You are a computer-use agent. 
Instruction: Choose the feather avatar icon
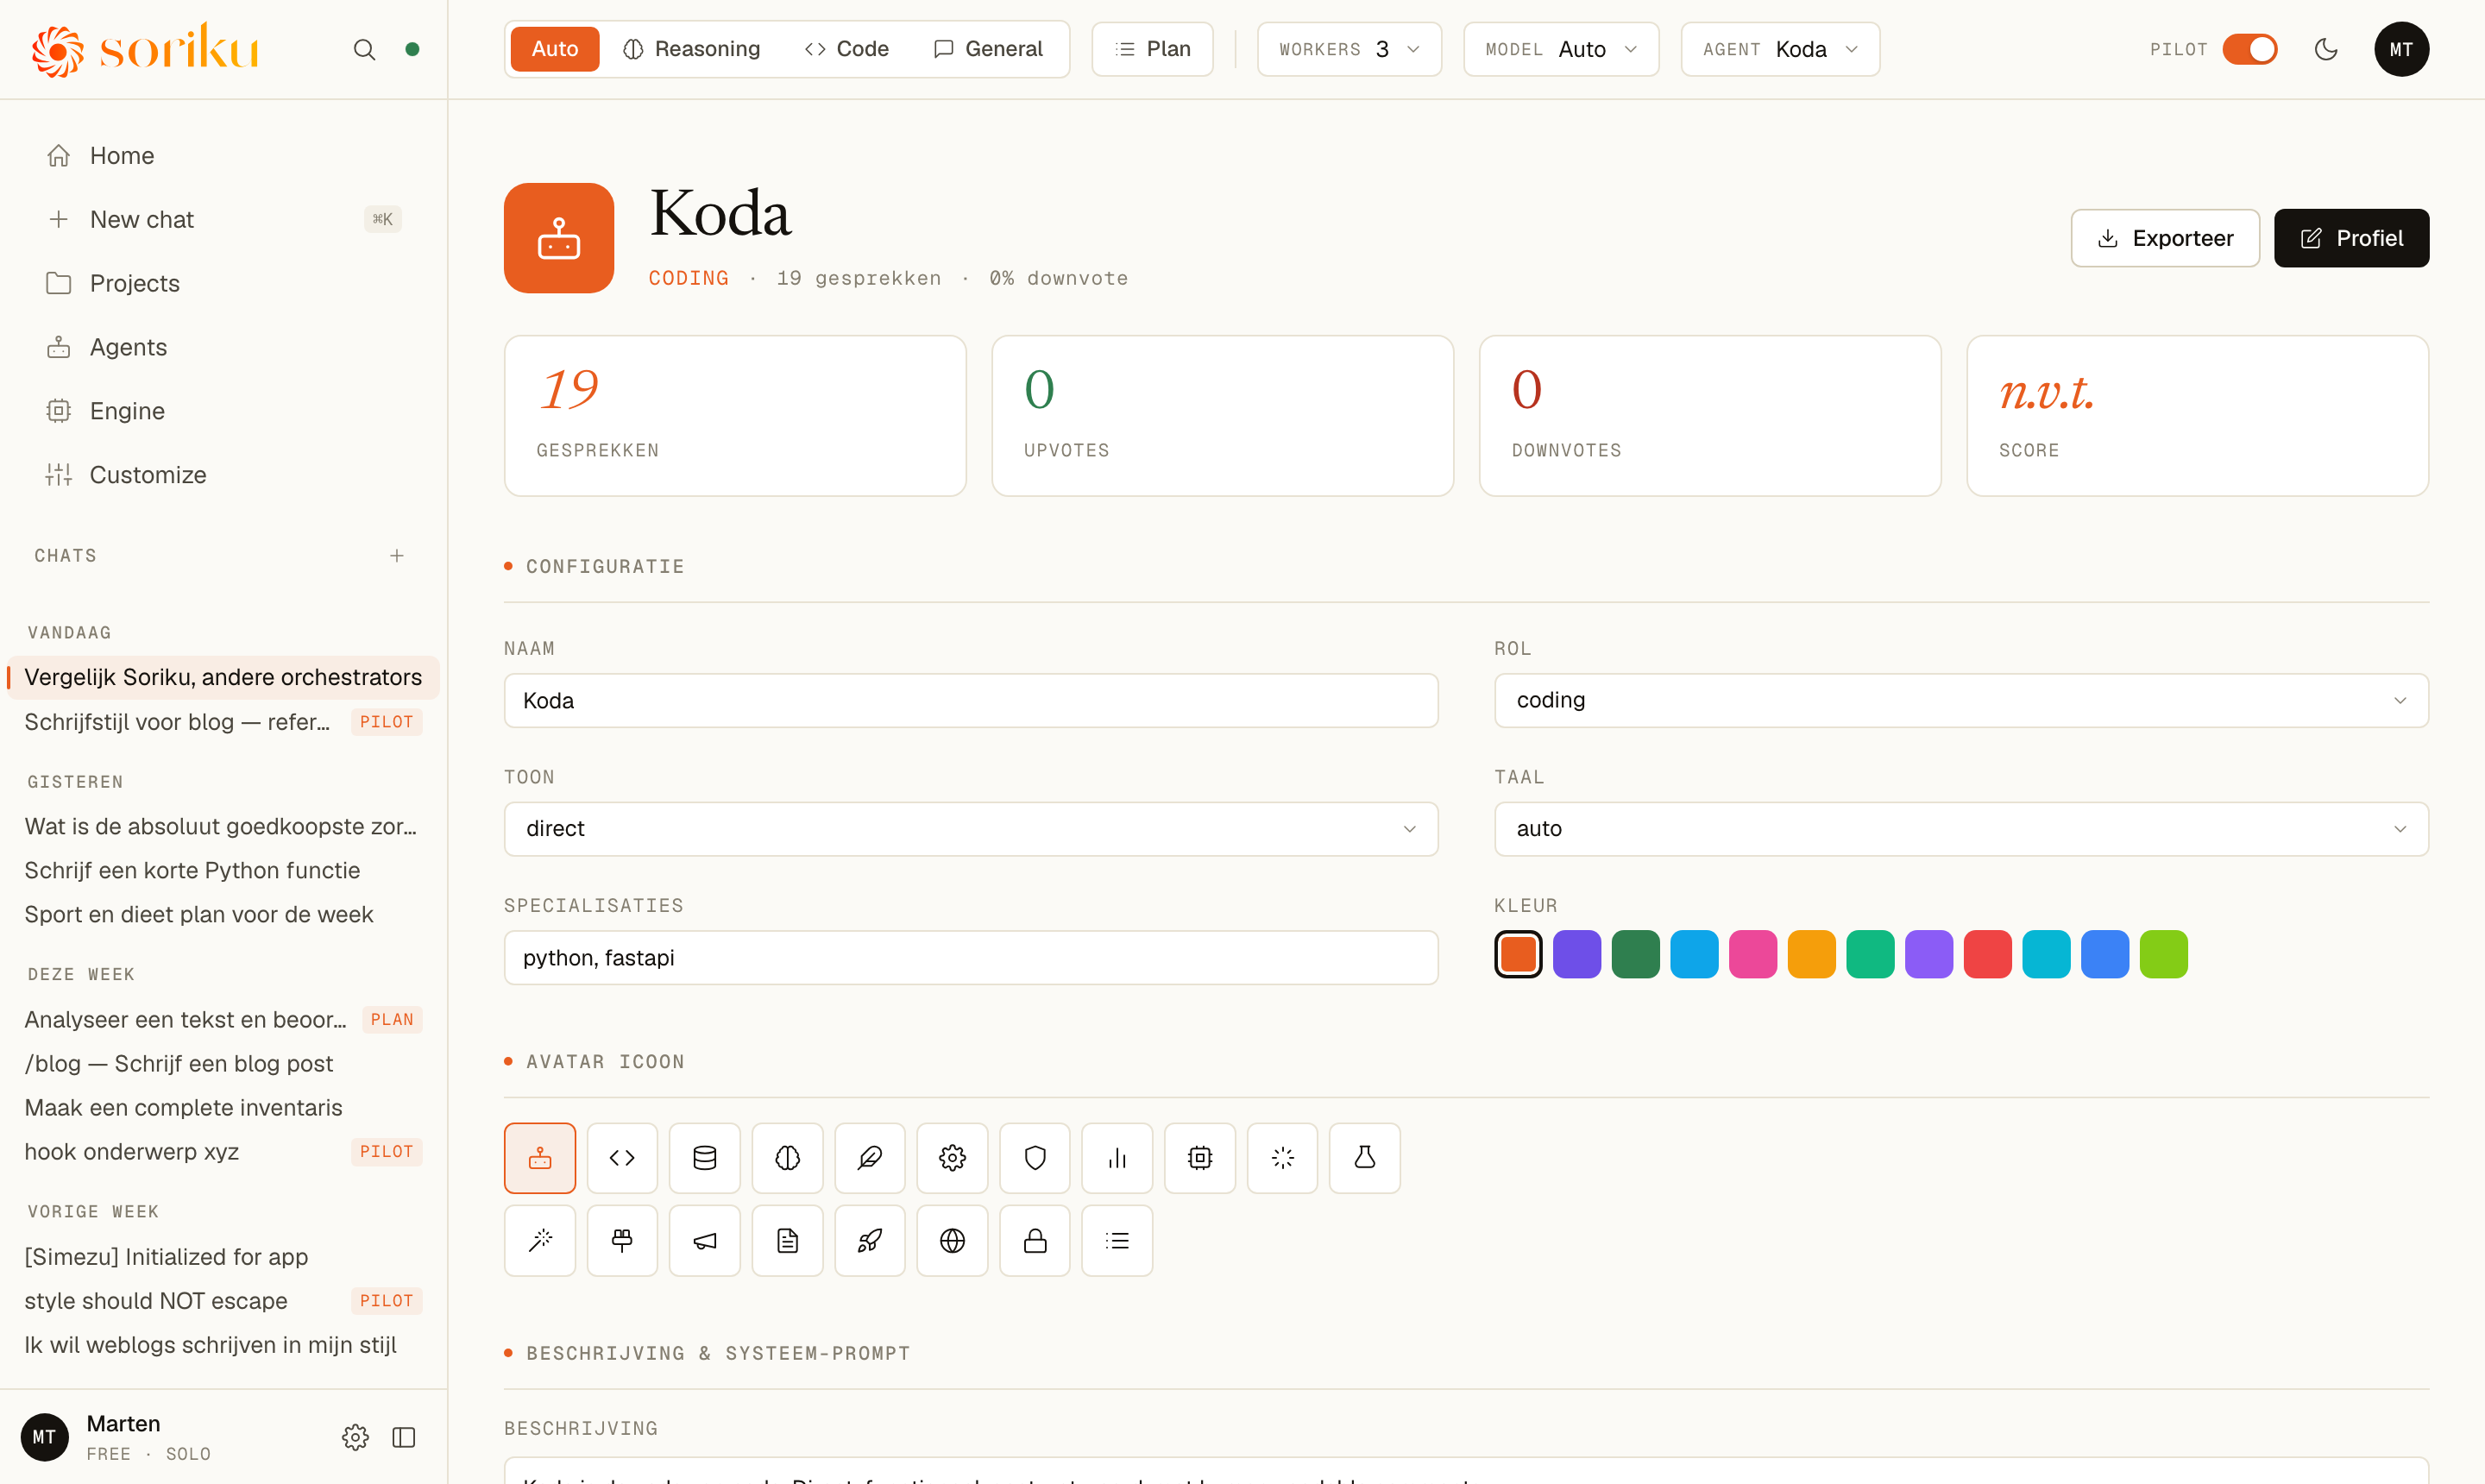point(870,1158)
